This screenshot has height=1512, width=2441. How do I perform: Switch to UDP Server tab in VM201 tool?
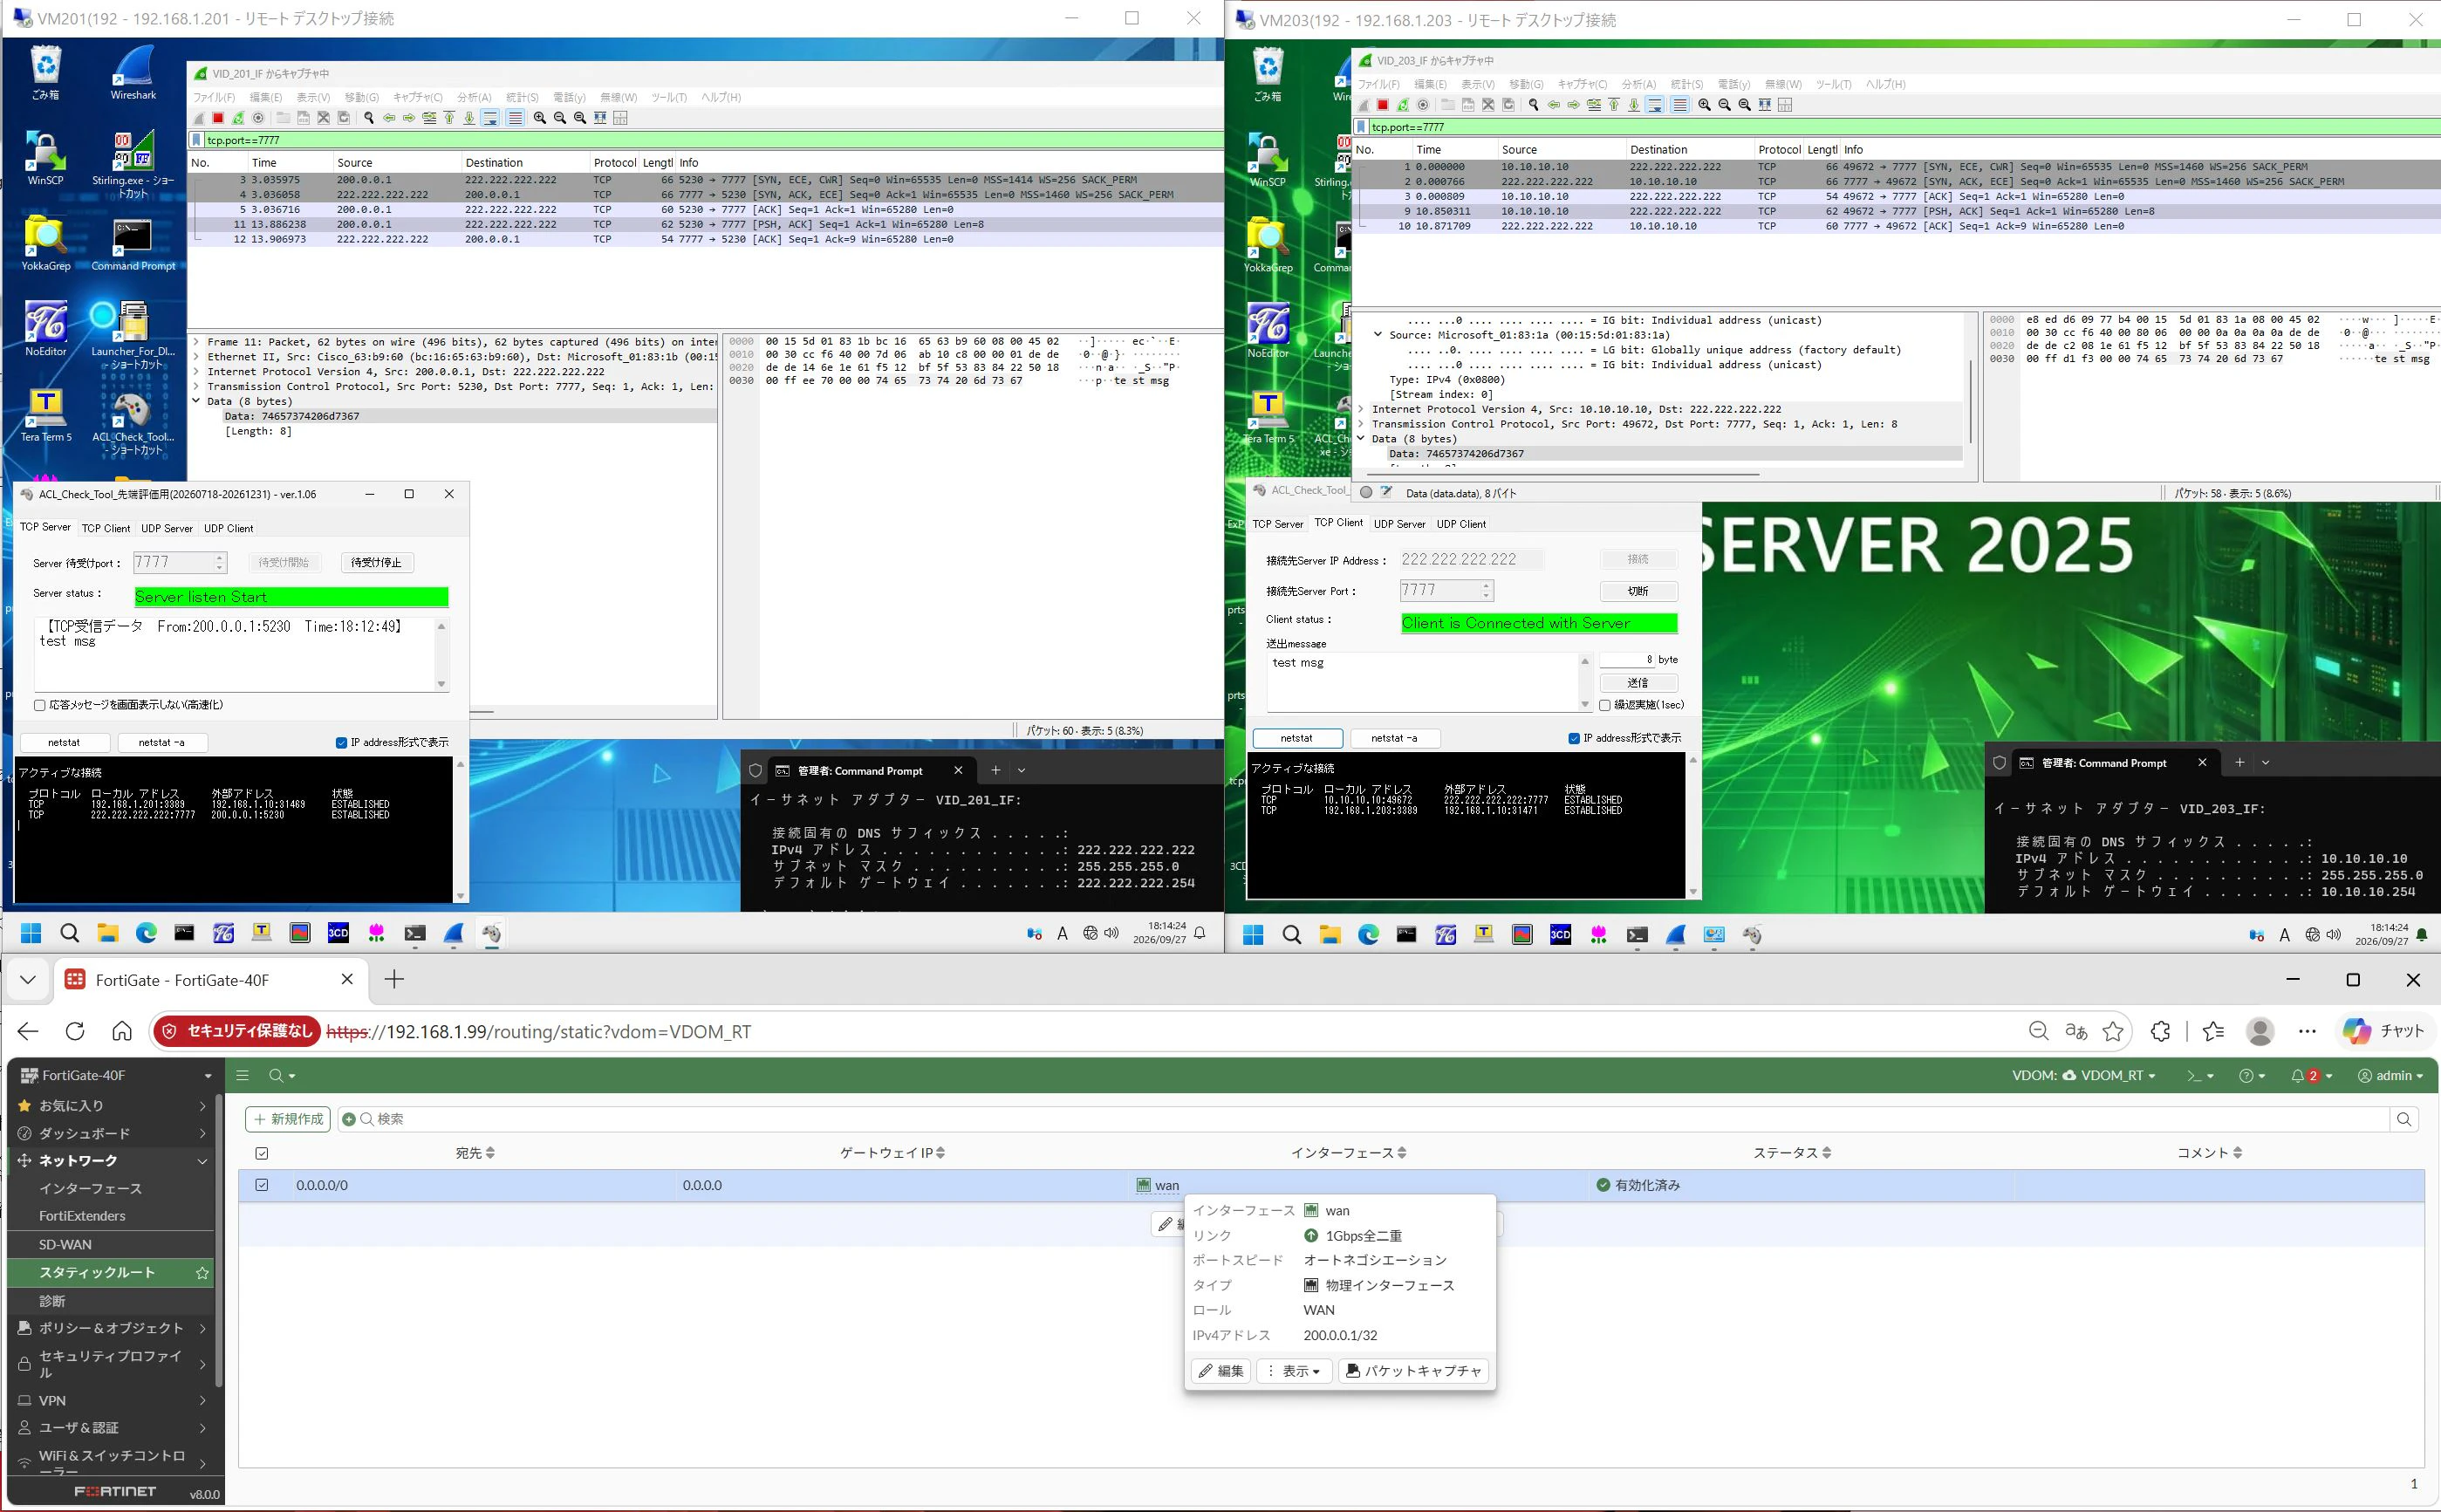click(x=166, y=528)
